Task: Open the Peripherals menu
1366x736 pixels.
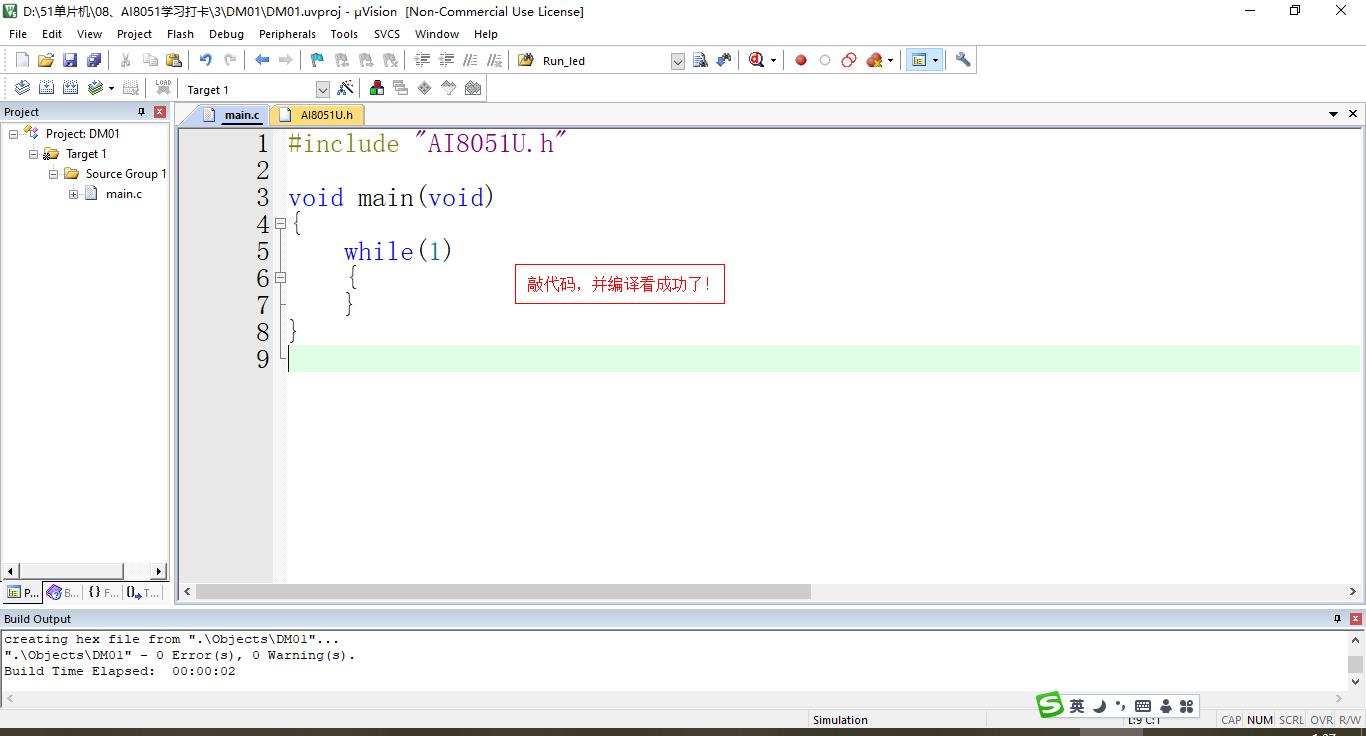Action: coord(287,34)
